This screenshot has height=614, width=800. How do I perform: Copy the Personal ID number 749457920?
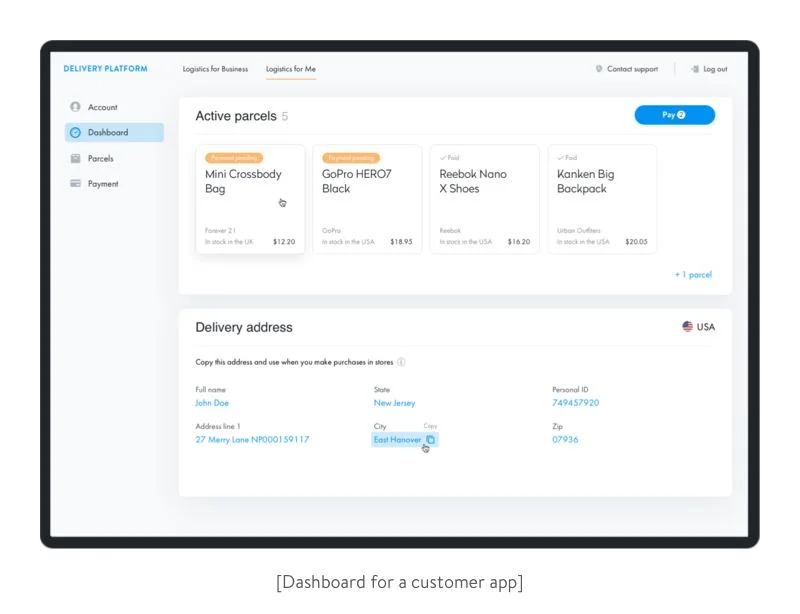click(575, 403)
